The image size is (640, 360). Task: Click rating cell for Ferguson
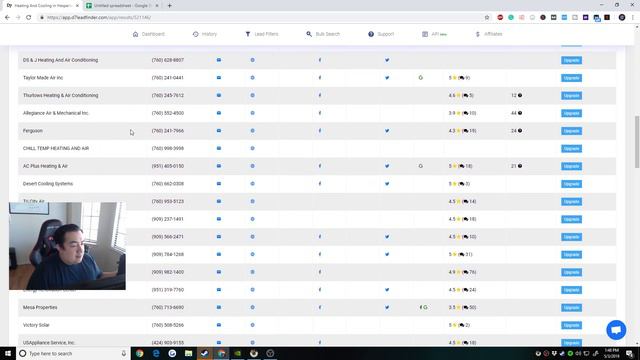[x=462, y=131]
